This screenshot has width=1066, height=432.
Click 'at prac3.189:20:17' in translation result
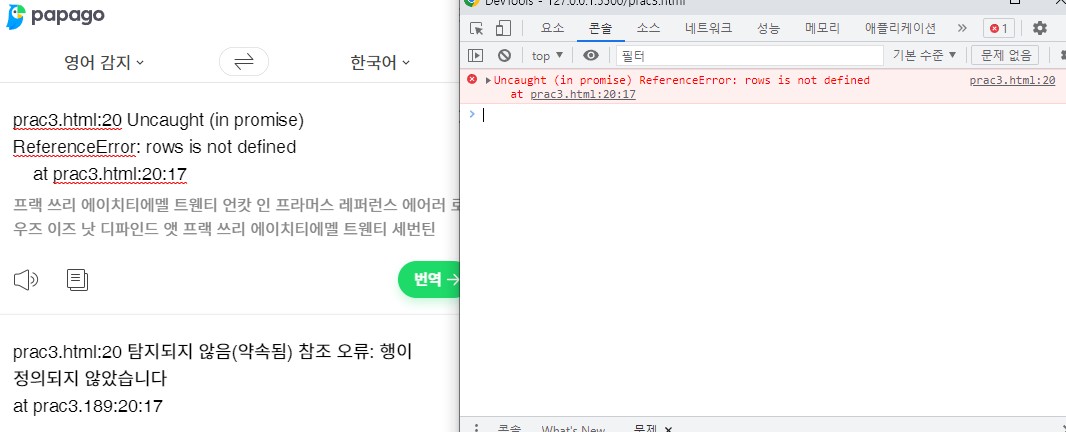[88, 407]
